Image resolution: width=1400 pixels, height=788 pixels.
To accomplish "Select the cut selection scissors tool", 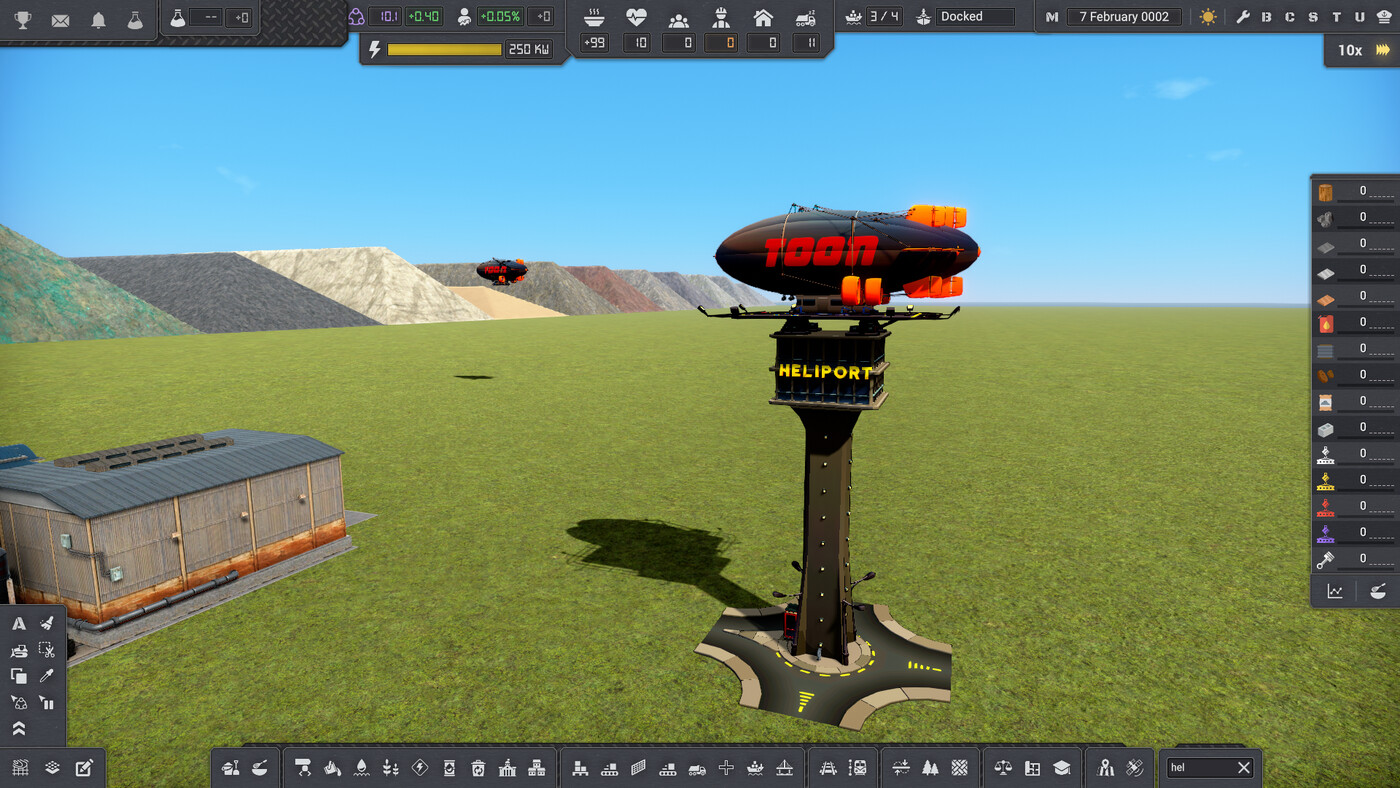I will (46, 650).
